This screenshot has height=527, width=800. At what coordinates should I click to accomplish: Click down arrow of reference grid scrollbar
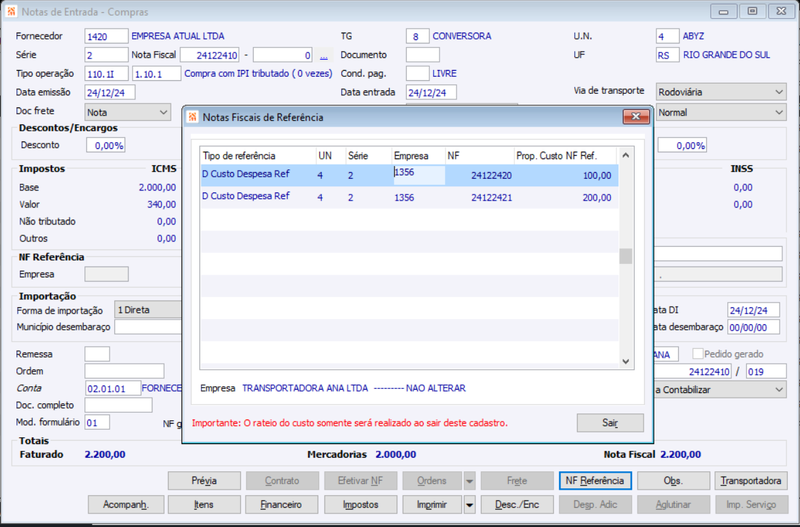click(x=626, y=361)
